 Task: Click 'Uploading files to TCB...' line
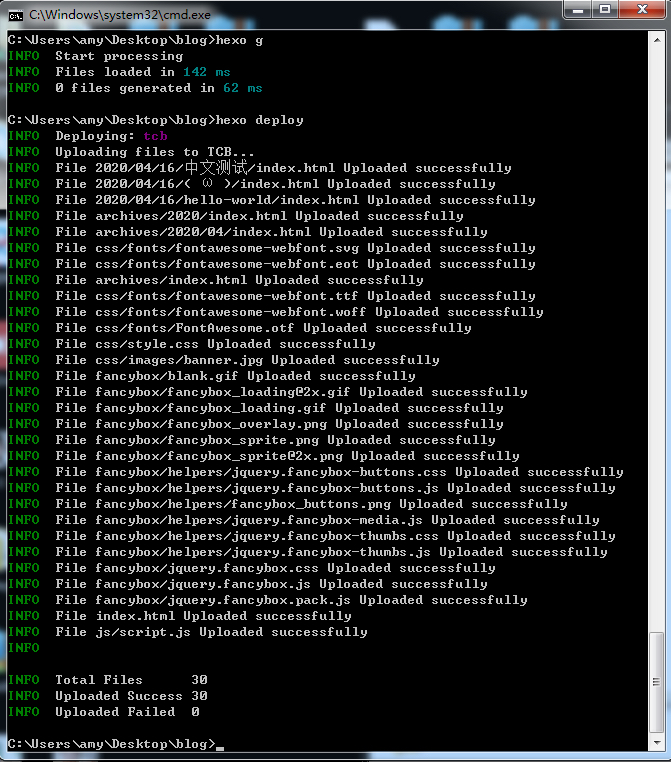131,152
